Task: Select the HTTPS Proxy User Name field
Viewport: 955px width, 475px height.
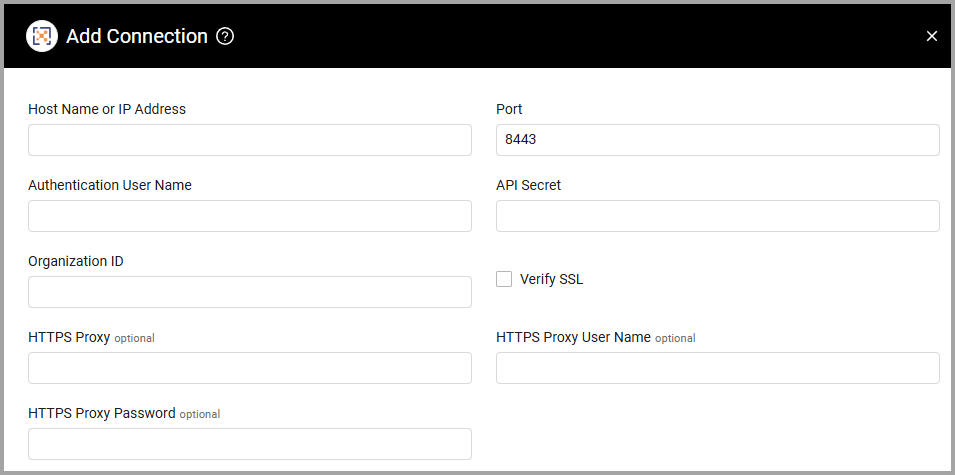Action: [x=717, y=368]
